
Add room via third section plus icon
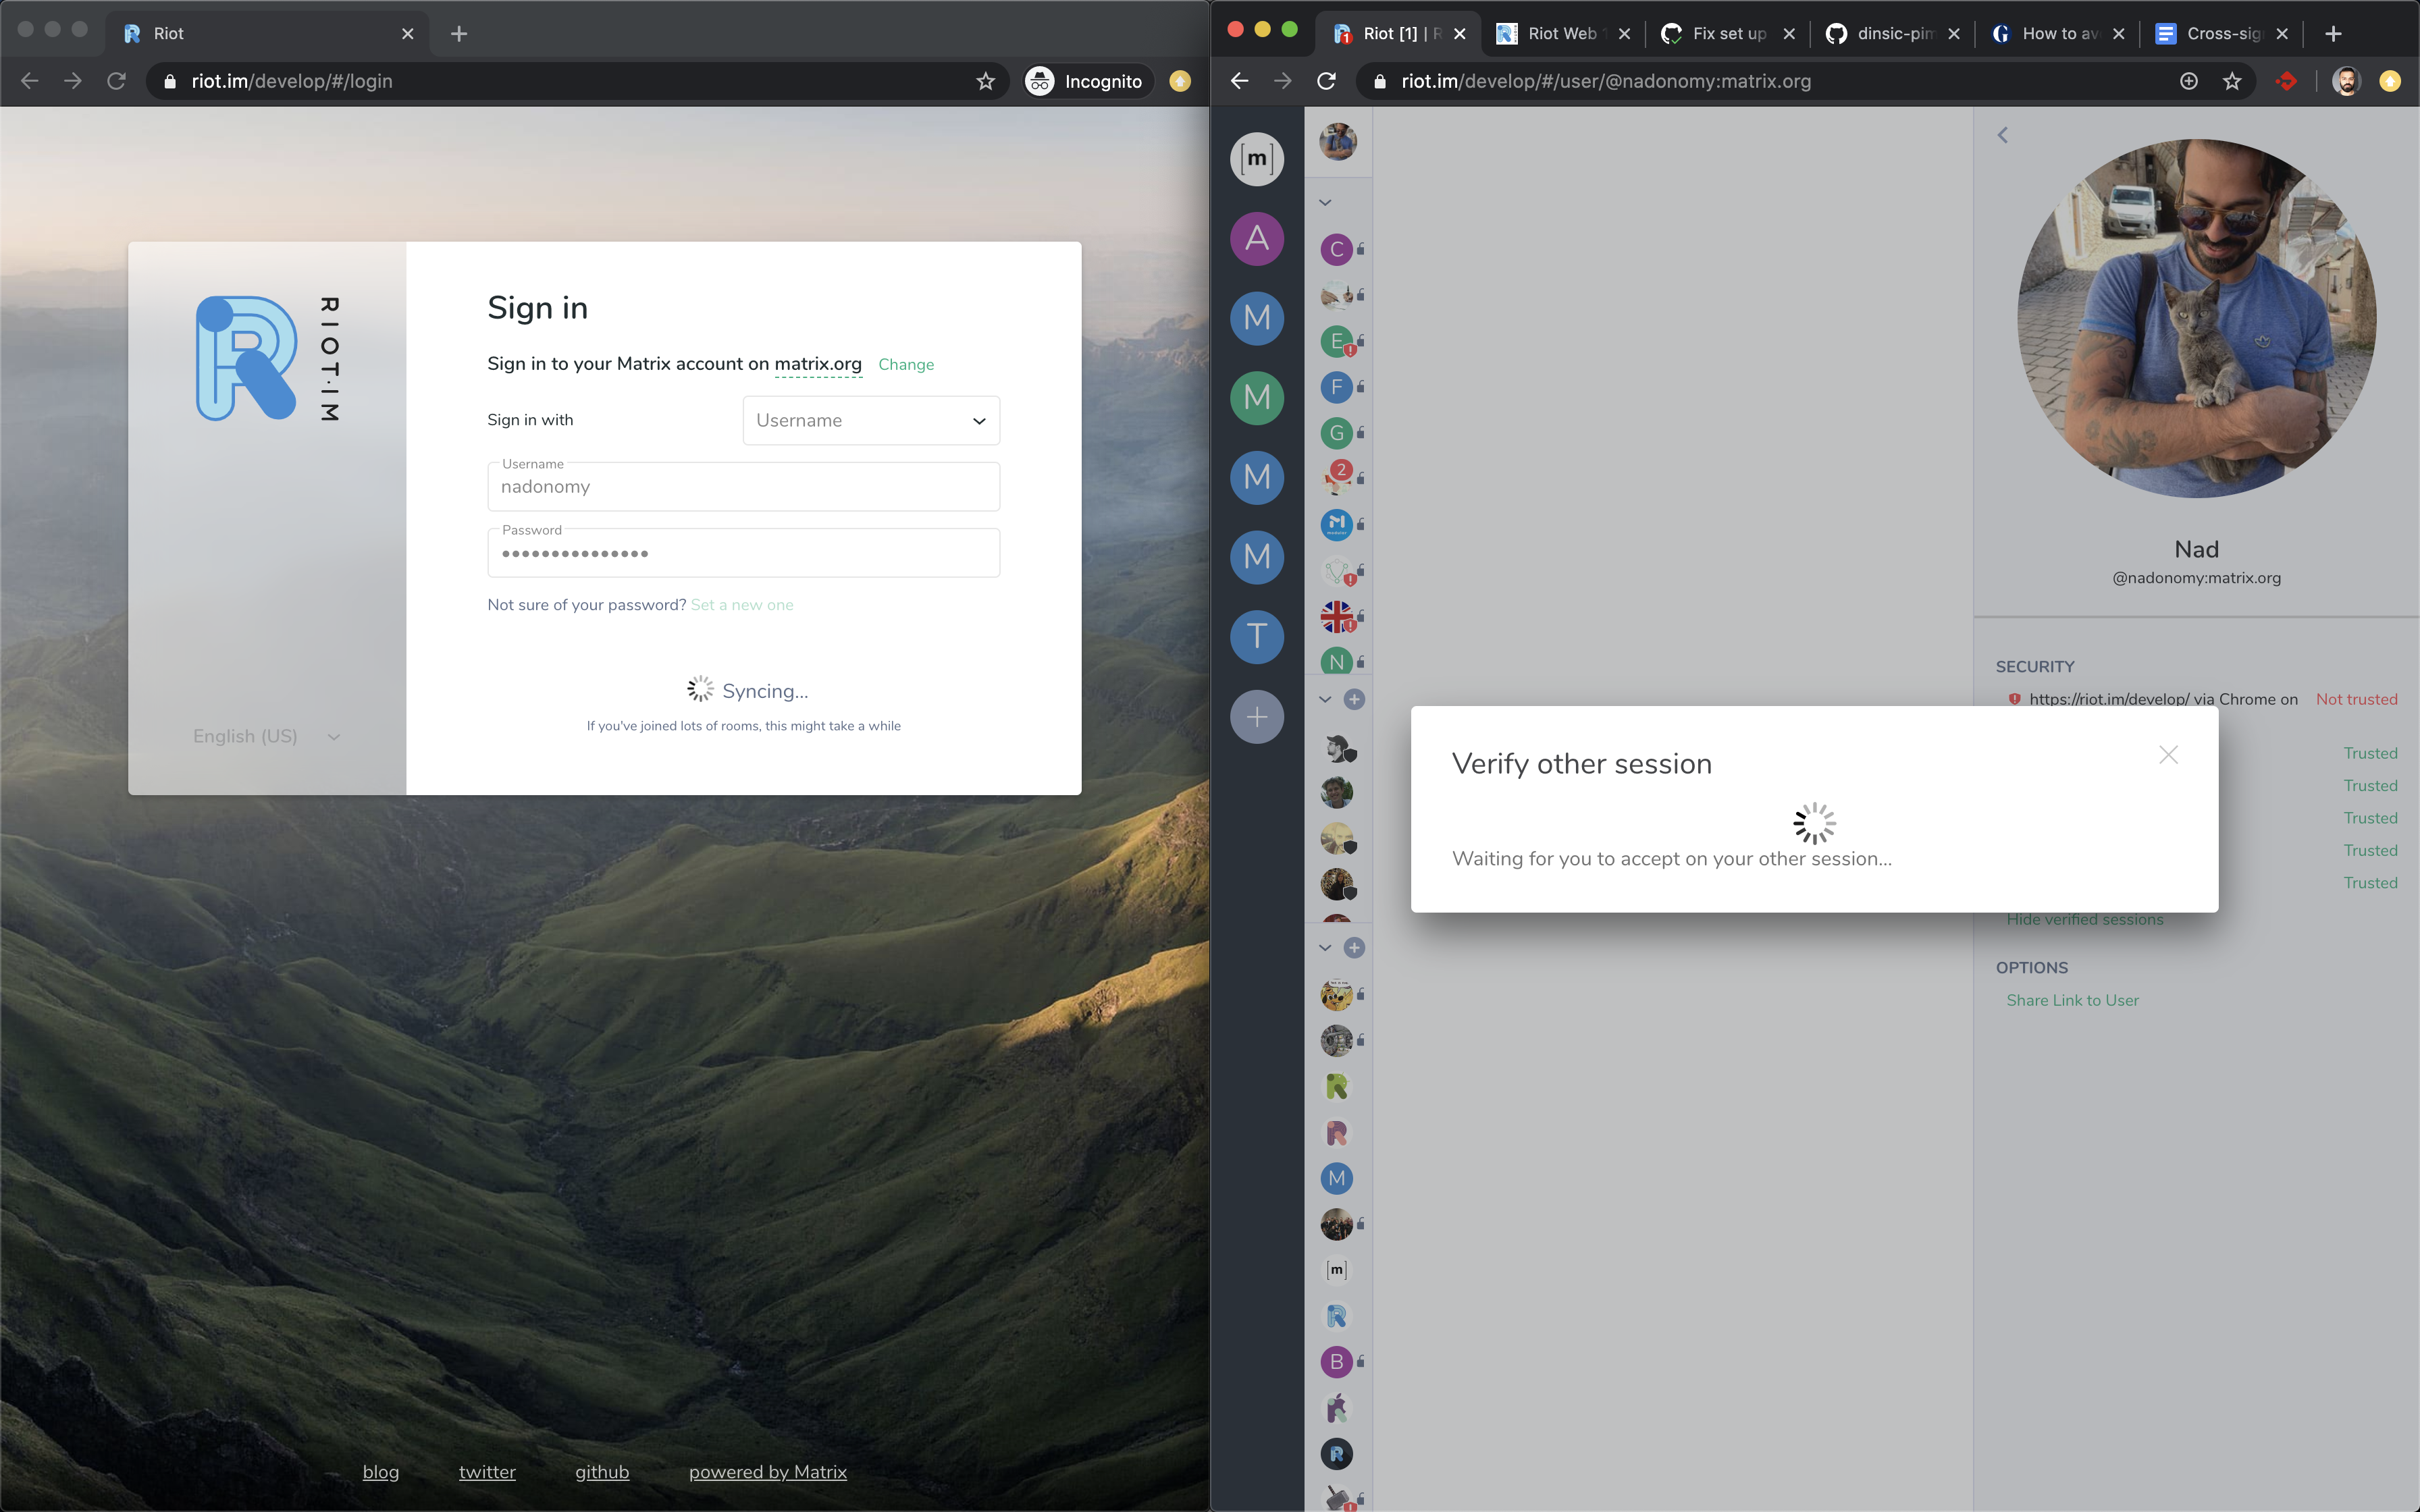[x=1354, y=948]
